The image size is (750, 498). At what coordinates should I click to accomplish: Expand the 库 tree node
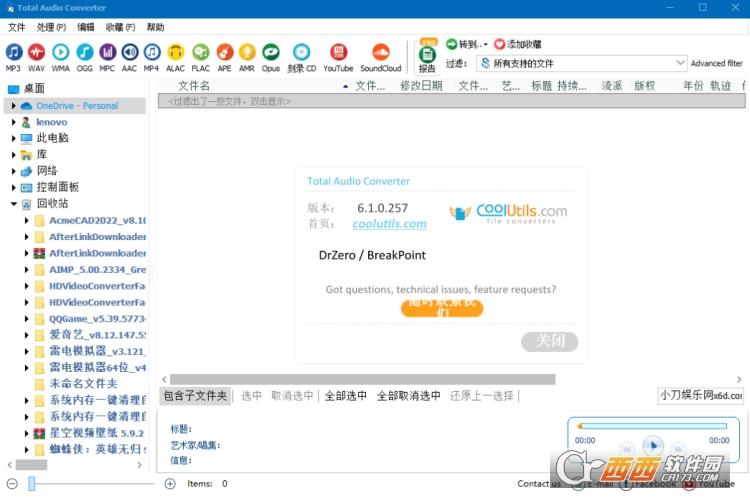tap(13, 155)
